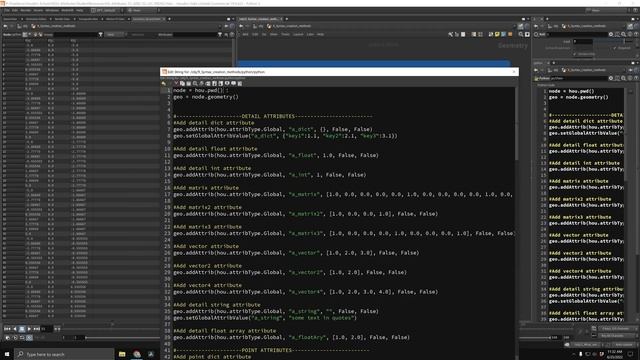This screenshot has height=360, width=640.
Task: Click the yellow sticky note icon
Action: [x=497, y=35]
